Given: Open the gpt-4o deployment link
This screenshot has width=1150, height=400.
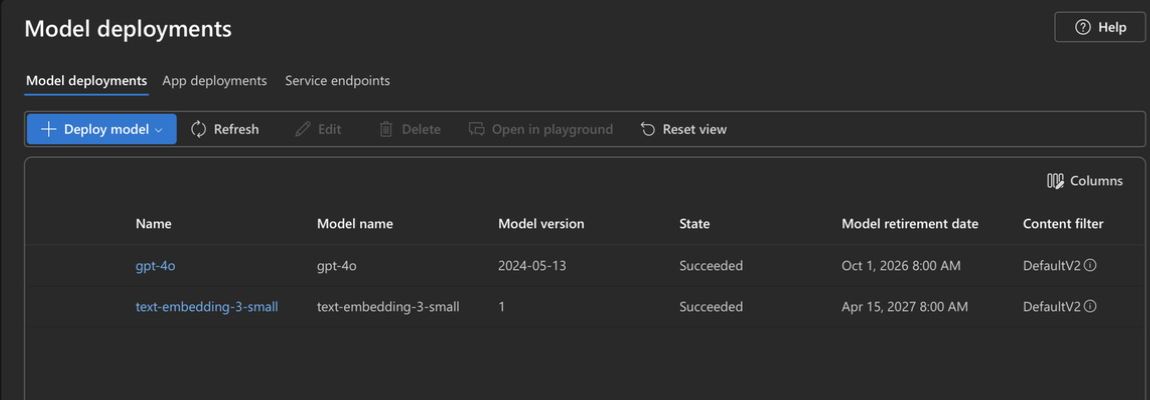Looking at the screenshot, I should pos(155,266).
